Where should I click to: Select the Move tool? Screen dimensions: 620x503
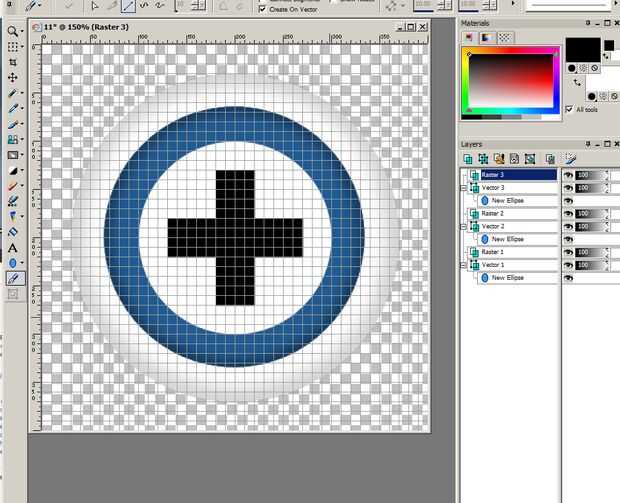(x=13, y=78)
